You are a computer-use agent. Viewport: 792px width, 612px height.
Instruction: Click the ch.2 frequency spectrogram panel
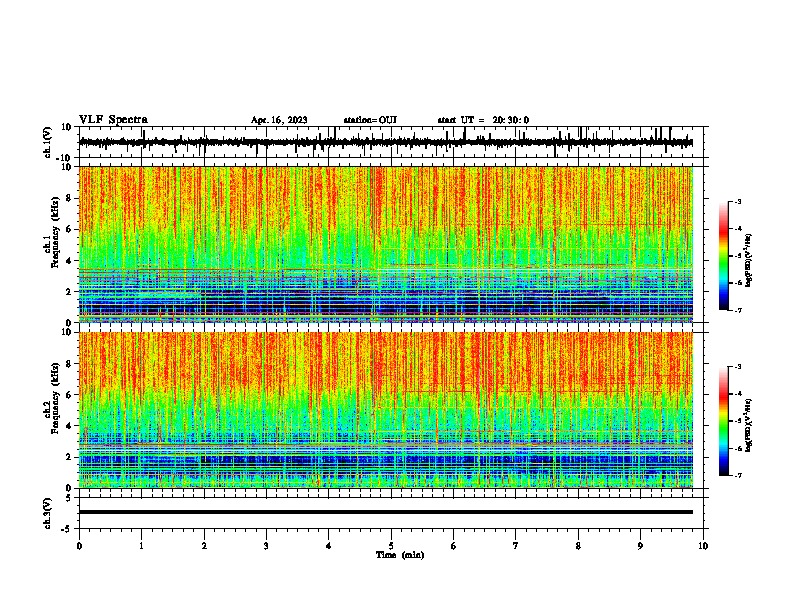(x=386, y=410)
